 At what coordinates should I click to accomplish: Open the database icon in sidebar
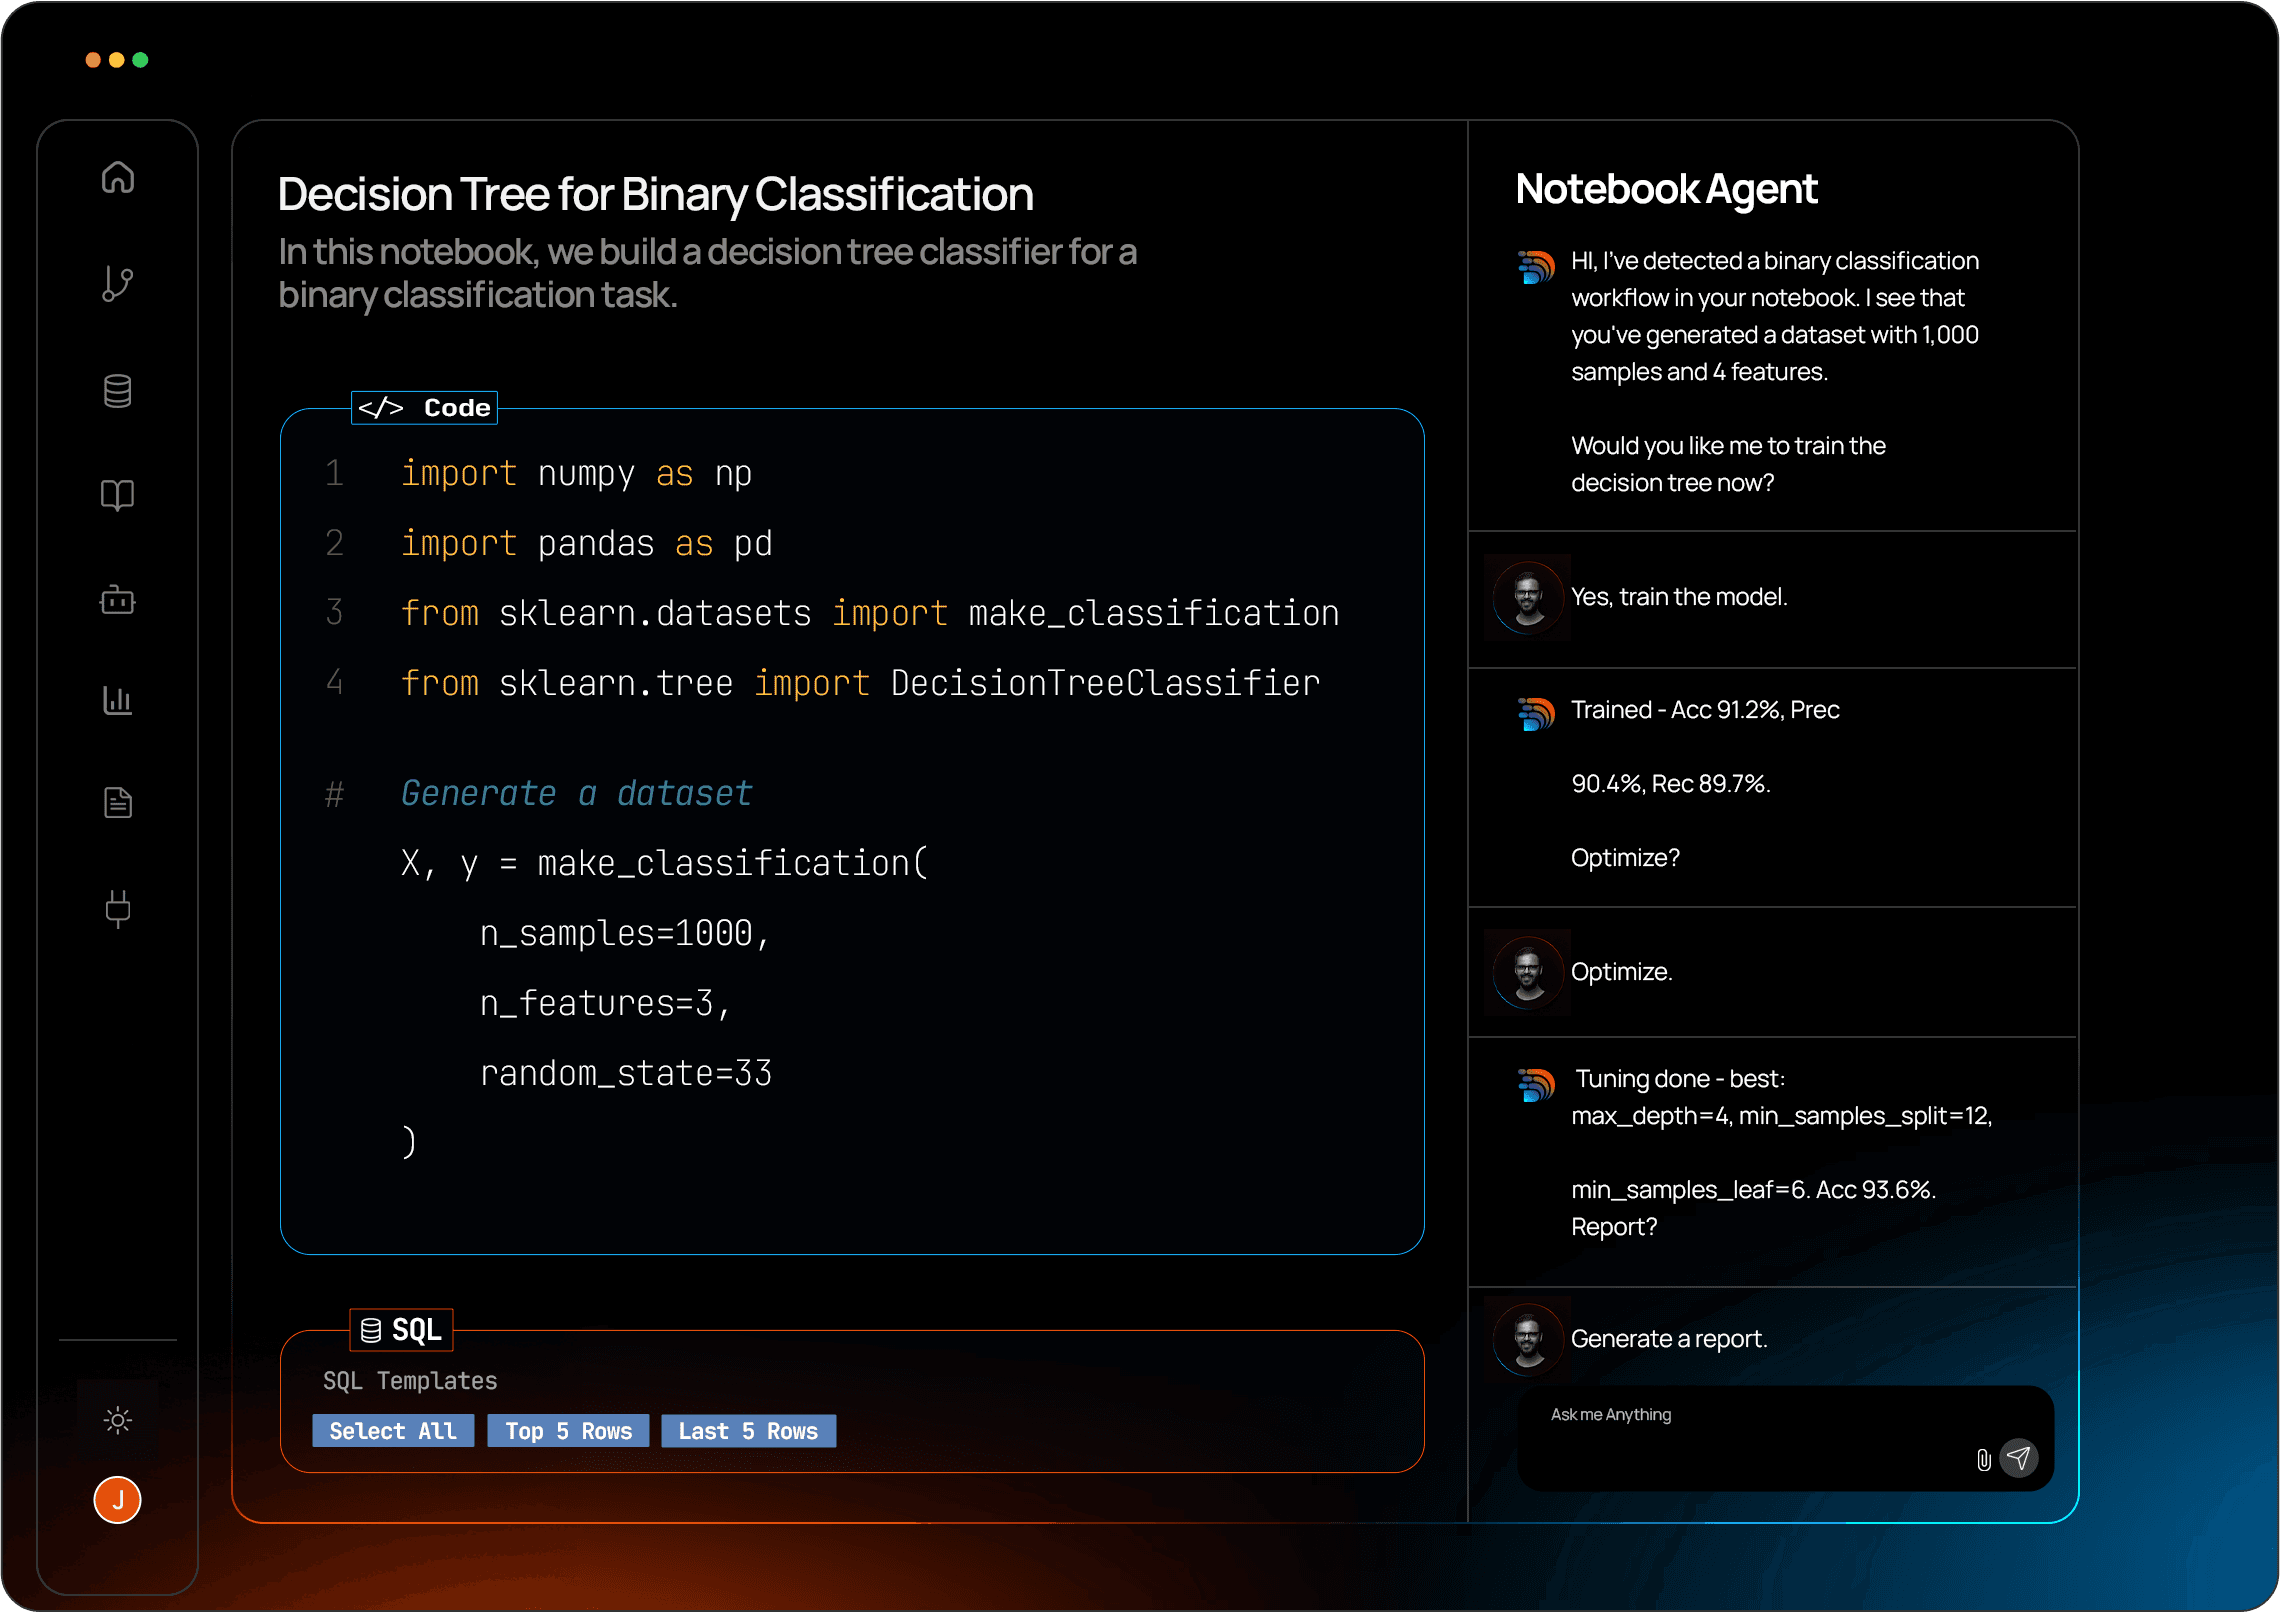(x=118, y=391)
